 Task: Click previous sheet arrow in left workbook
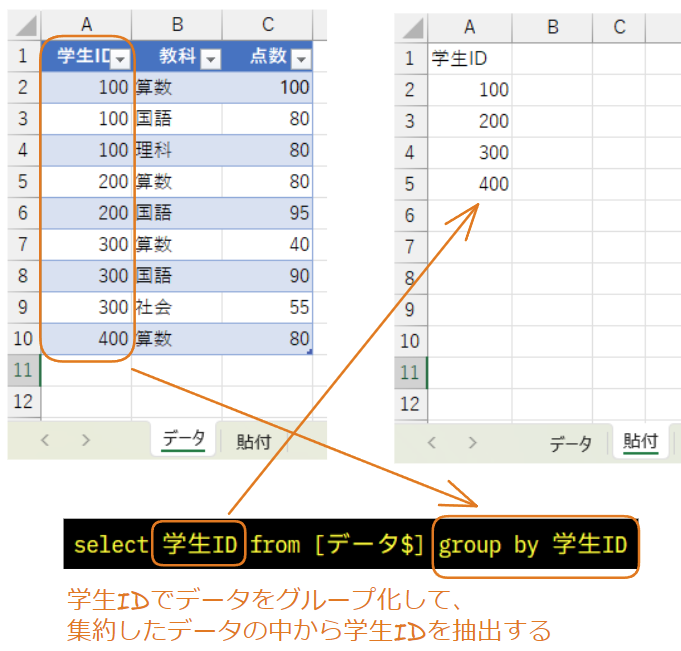pyautogui.click(x=45, y=440)
